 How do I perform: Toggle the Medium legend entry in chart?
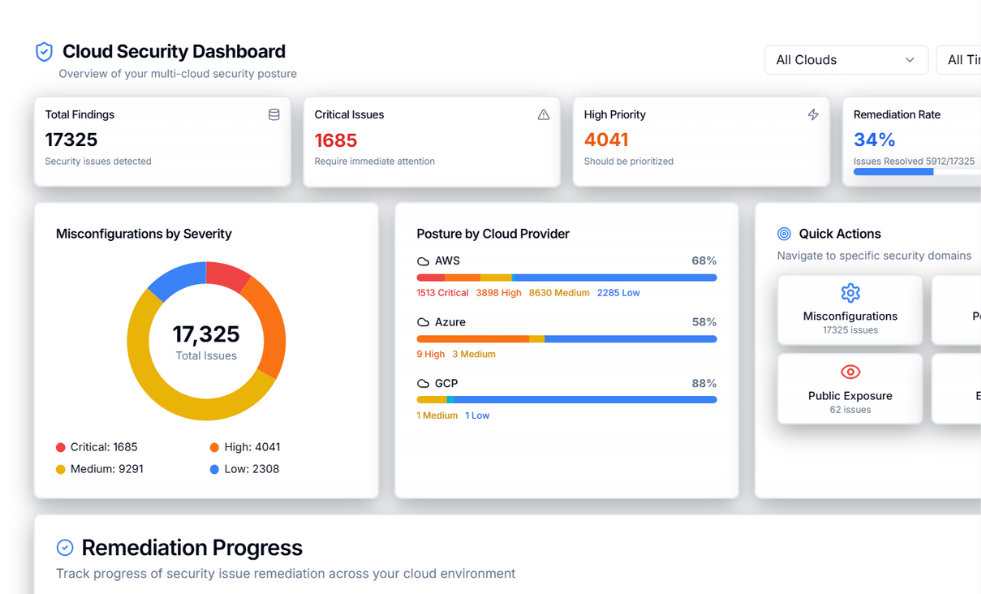[99, 469]
